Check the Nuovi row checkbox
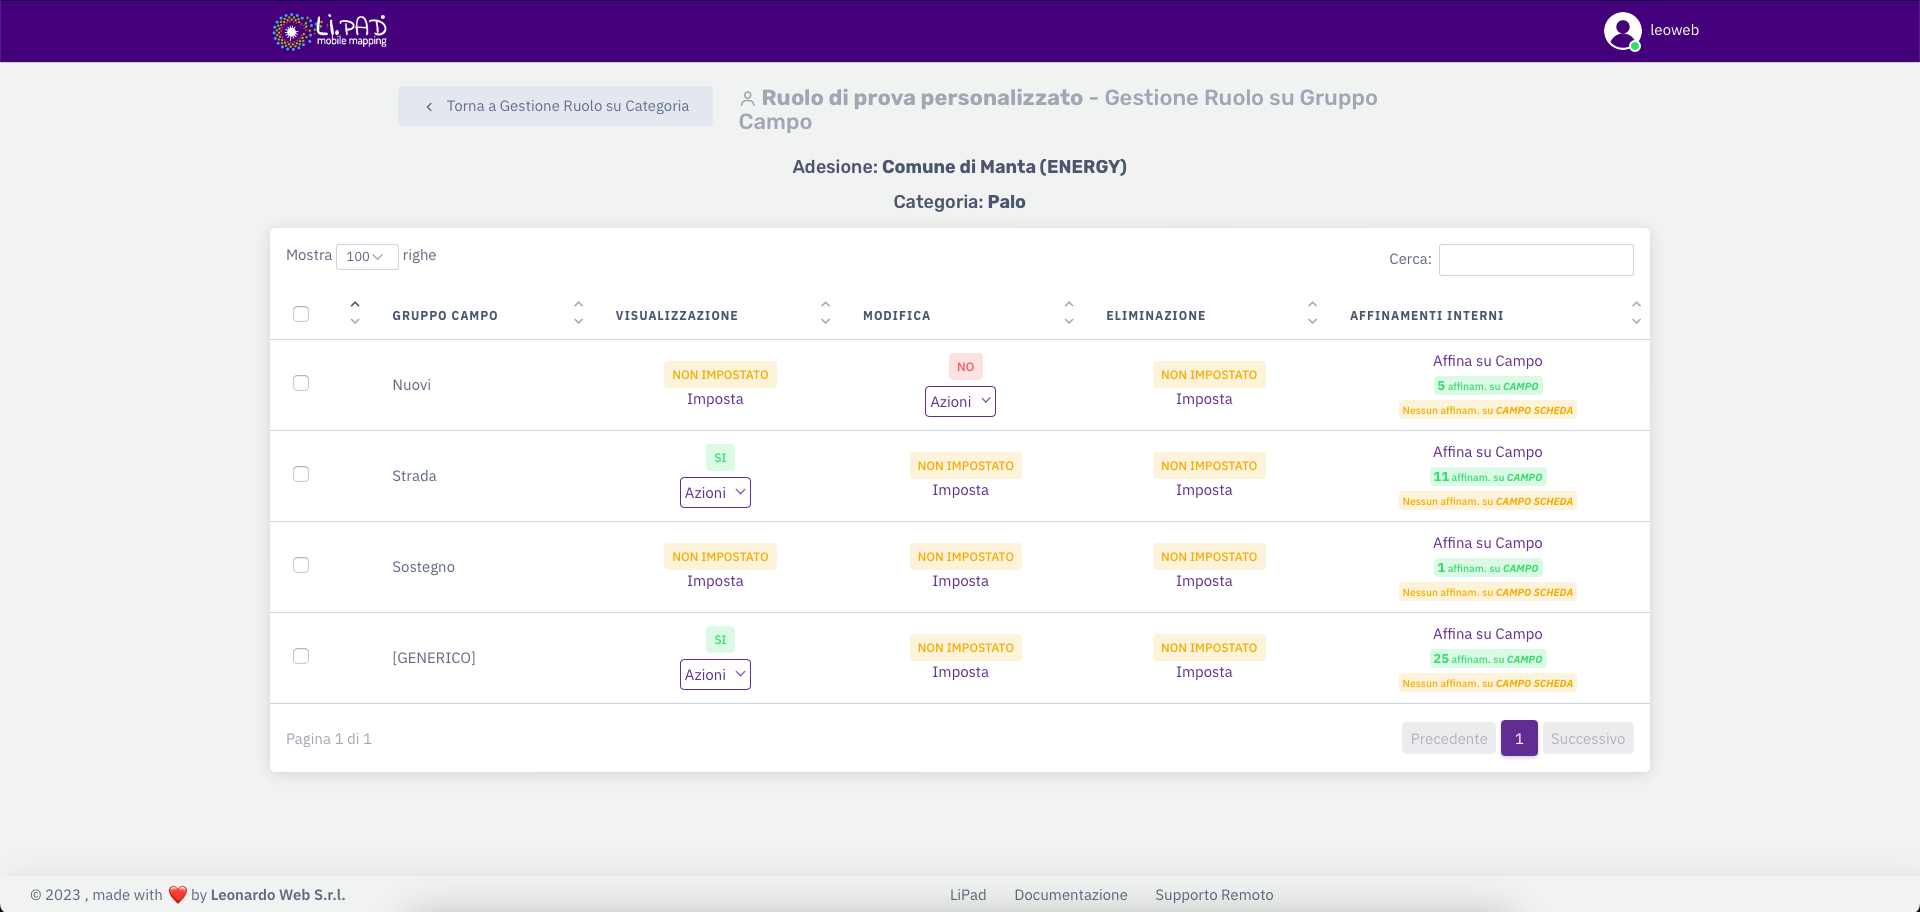 tap(301, 383)
